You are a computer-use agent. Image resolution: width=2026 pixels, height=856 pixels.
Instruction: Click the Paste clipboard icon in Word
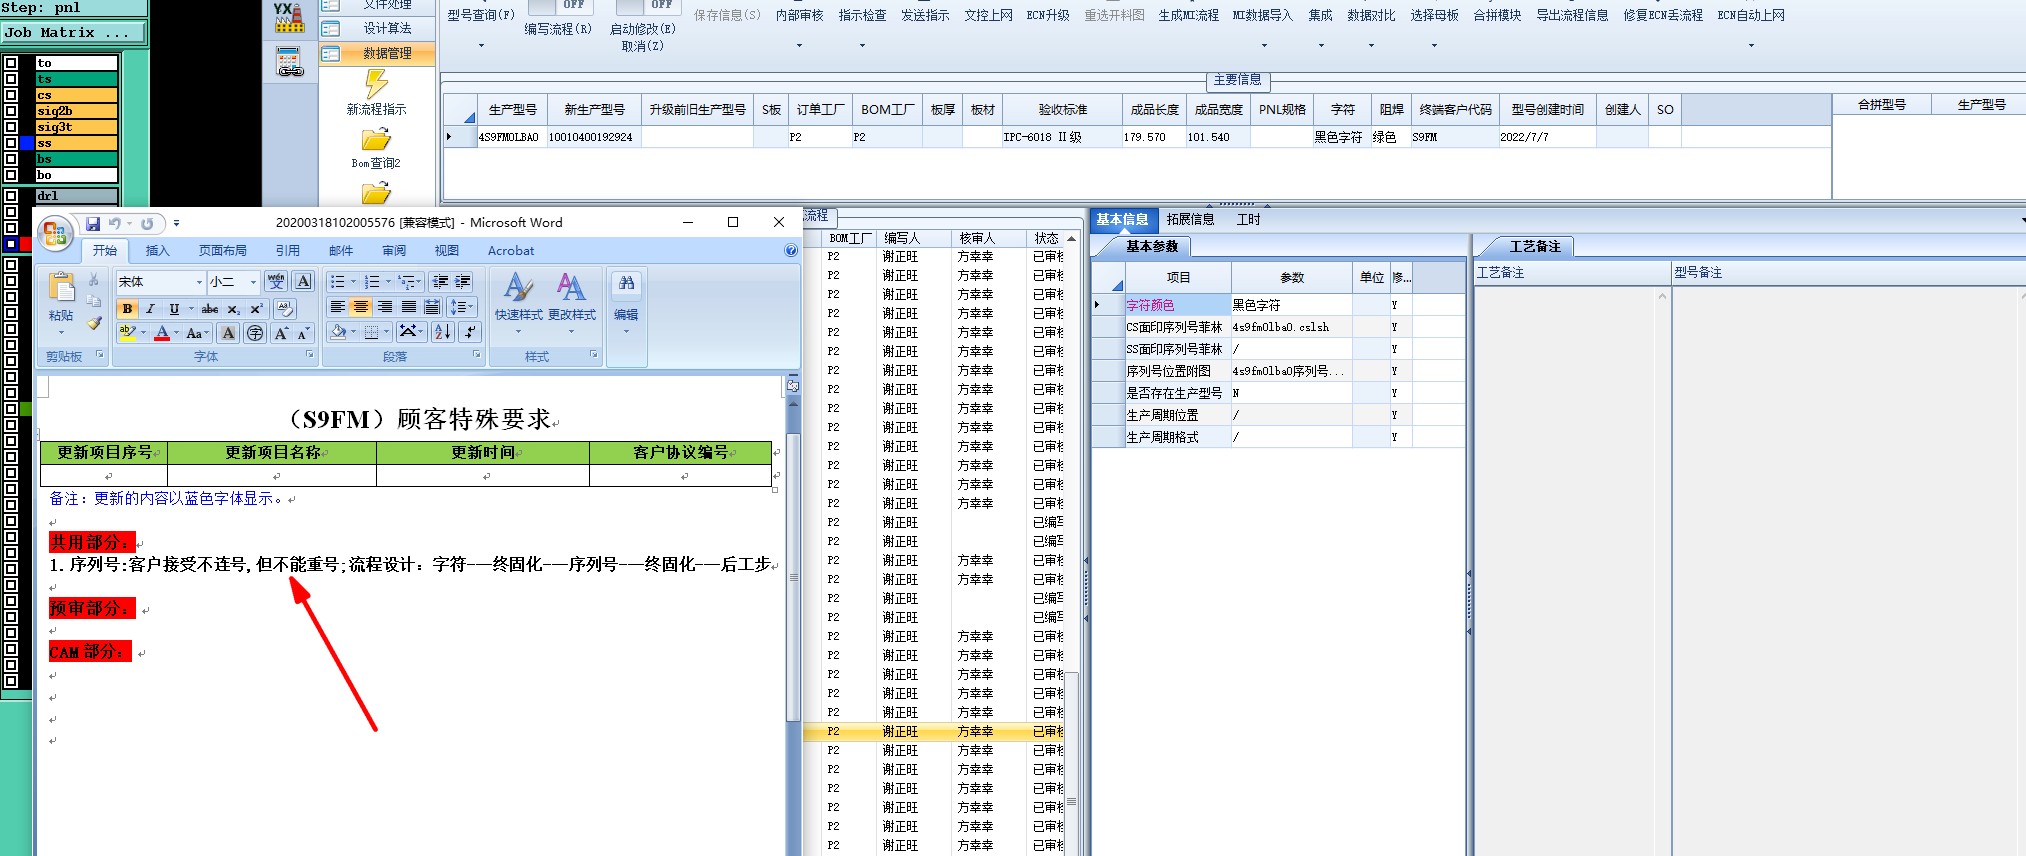[61, 288]
